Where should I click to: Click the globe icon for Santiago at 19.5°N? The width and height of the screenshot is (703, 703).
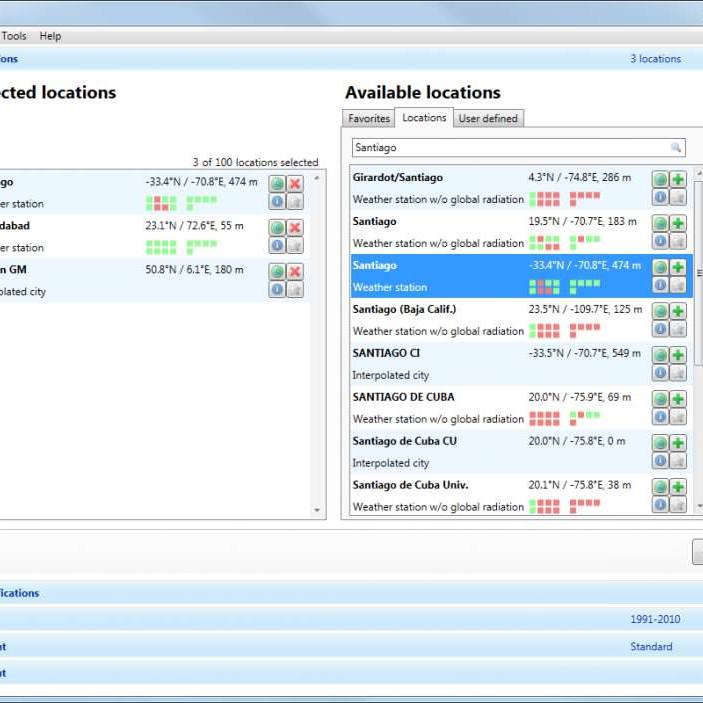coord(660,223)
